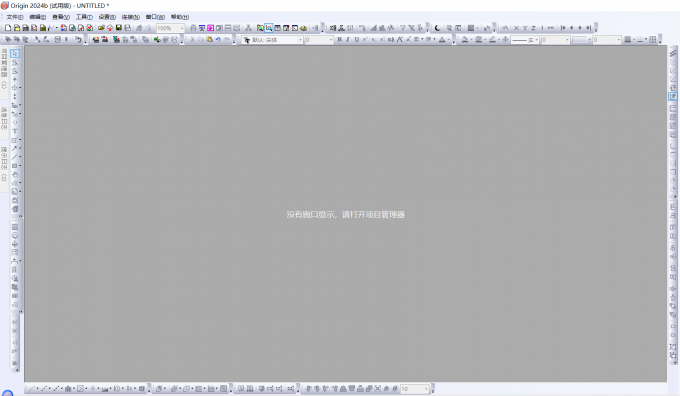680x396 pixels.
Task: Toggle Bold text formatting
Action: coord(340,39)
